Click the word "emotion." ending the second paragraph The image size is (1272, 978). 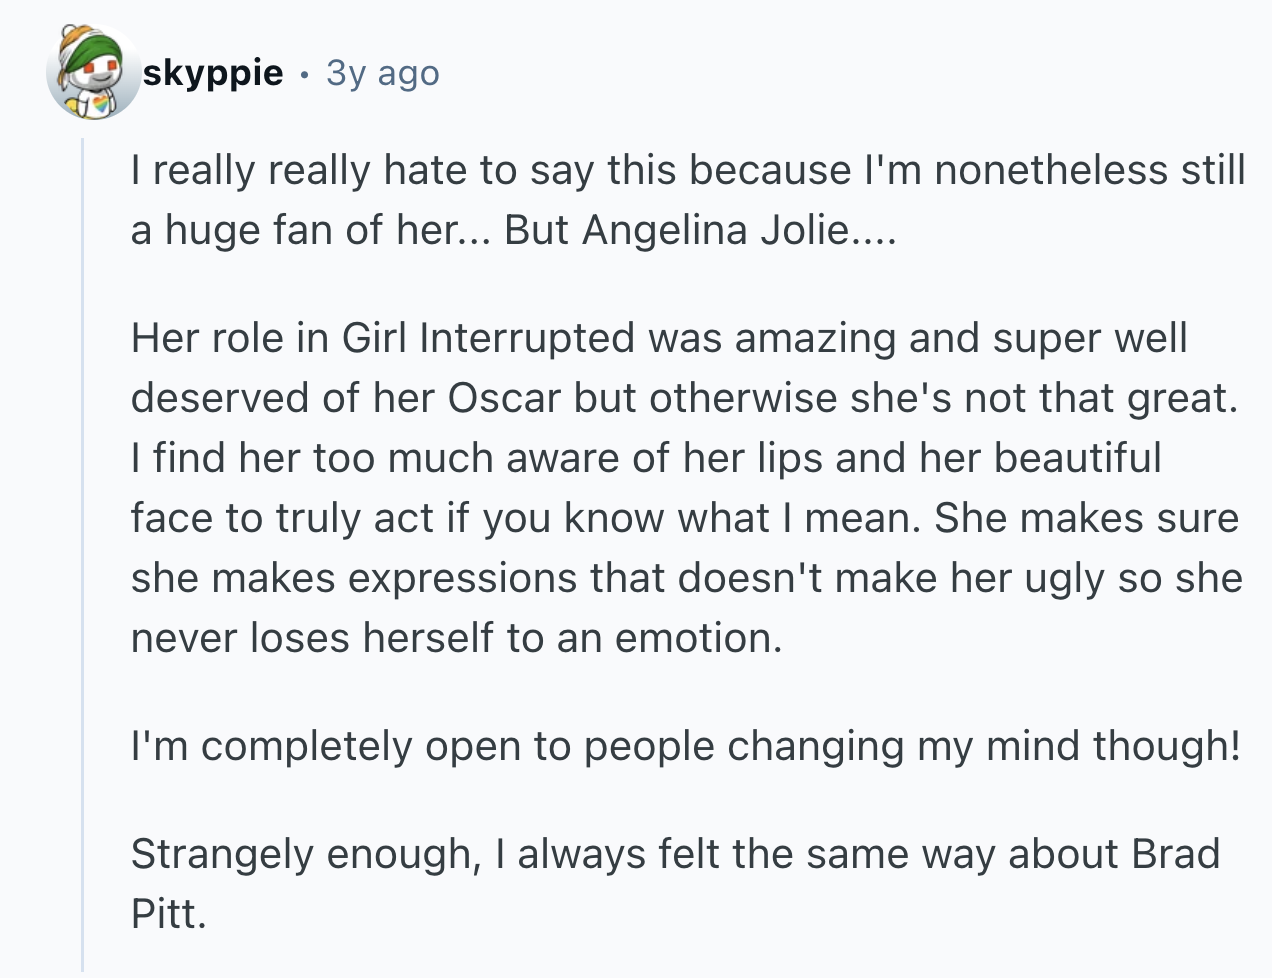click(698, 638)
